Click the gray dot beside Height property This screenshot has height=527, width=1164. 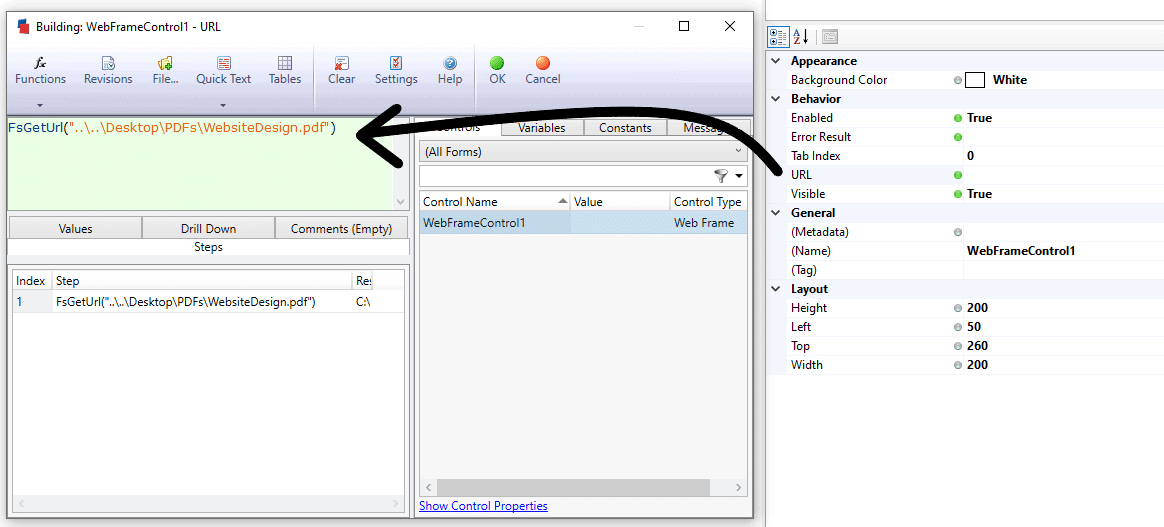coord(958,308)
